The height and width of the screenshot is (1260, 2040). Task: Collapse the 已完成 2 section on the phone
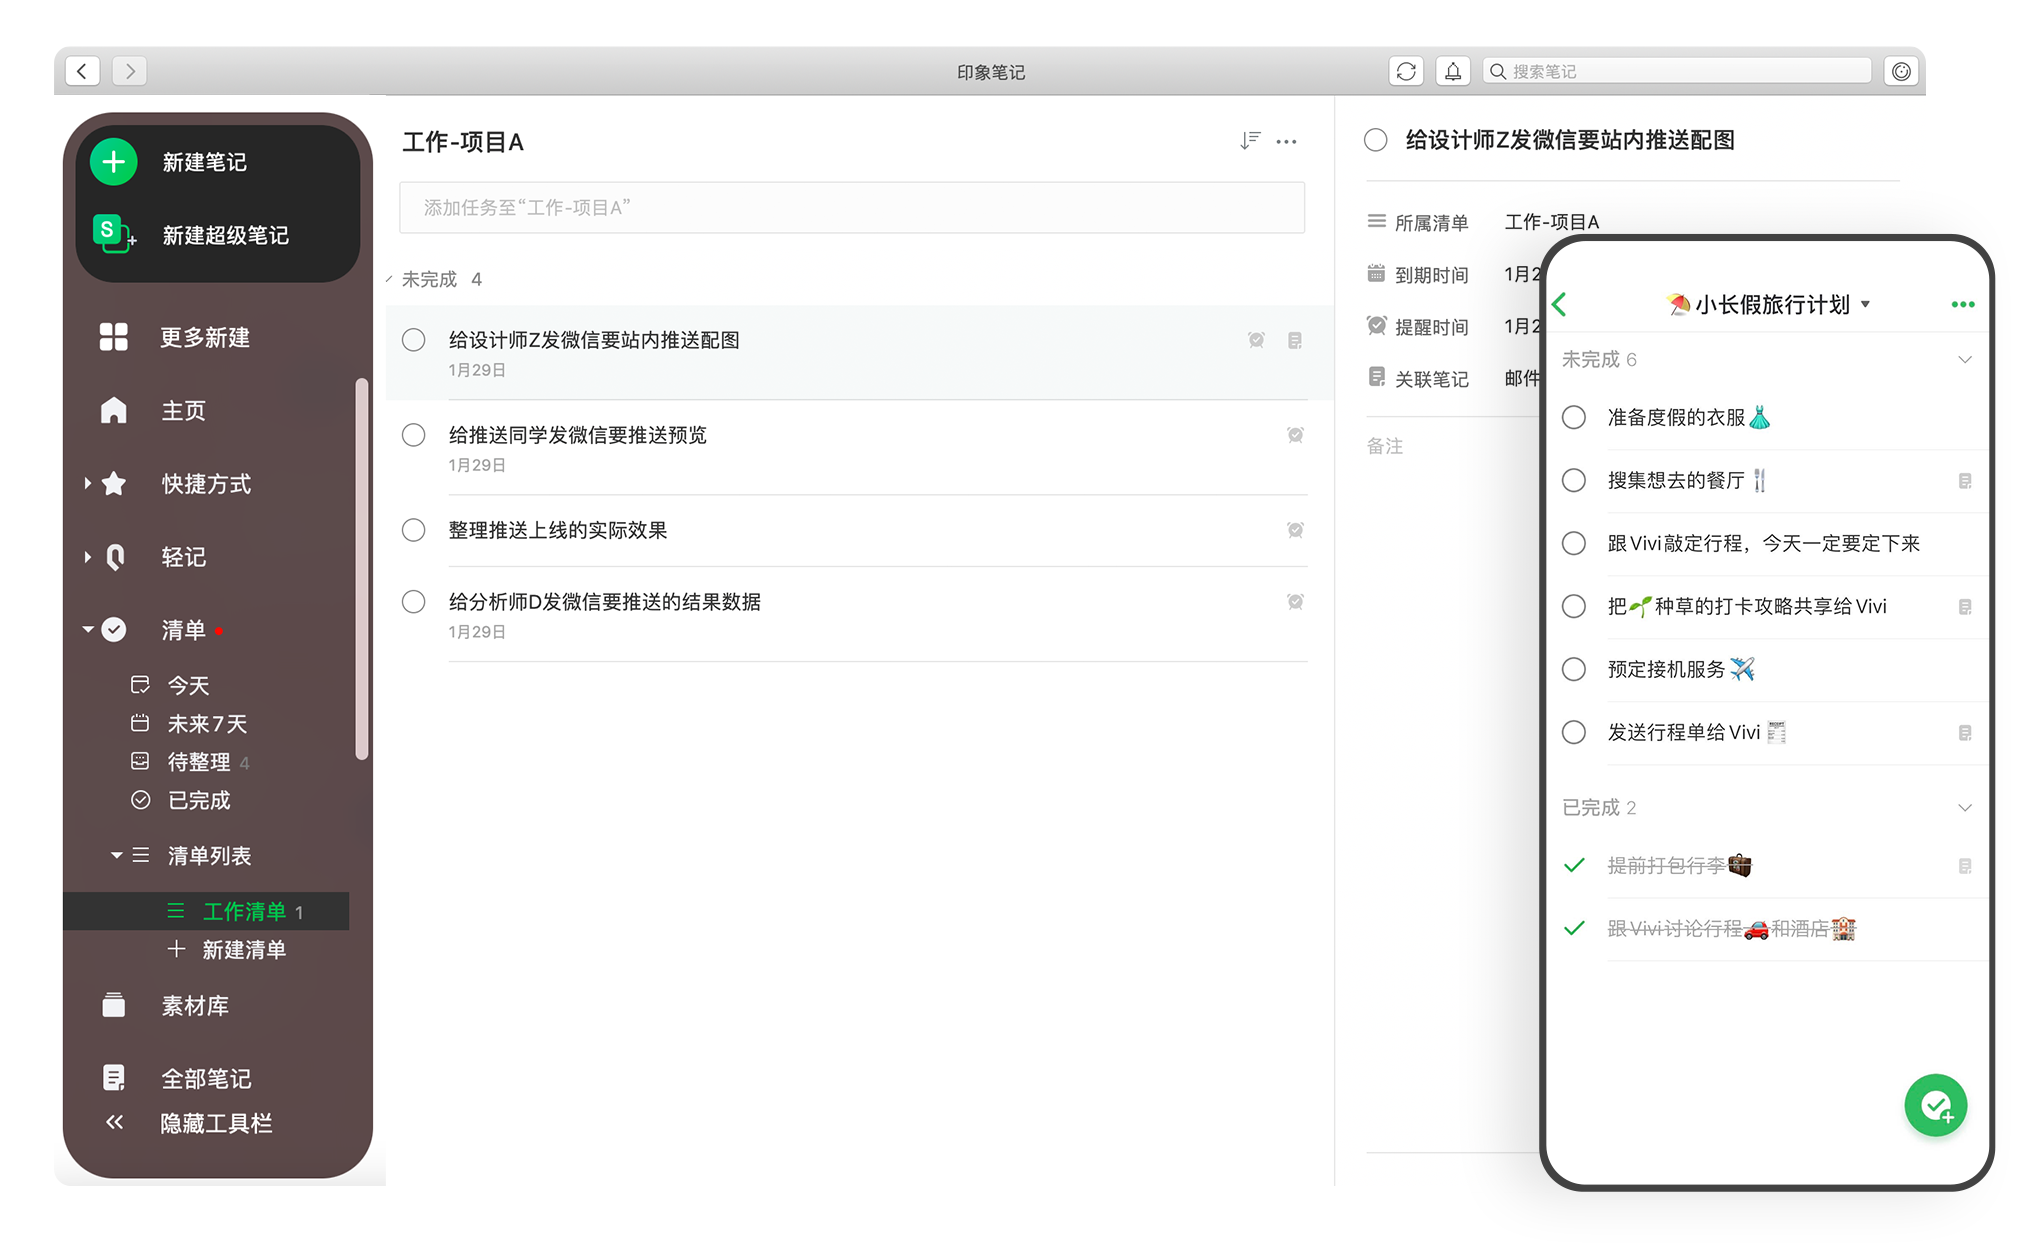[1964, 807]
